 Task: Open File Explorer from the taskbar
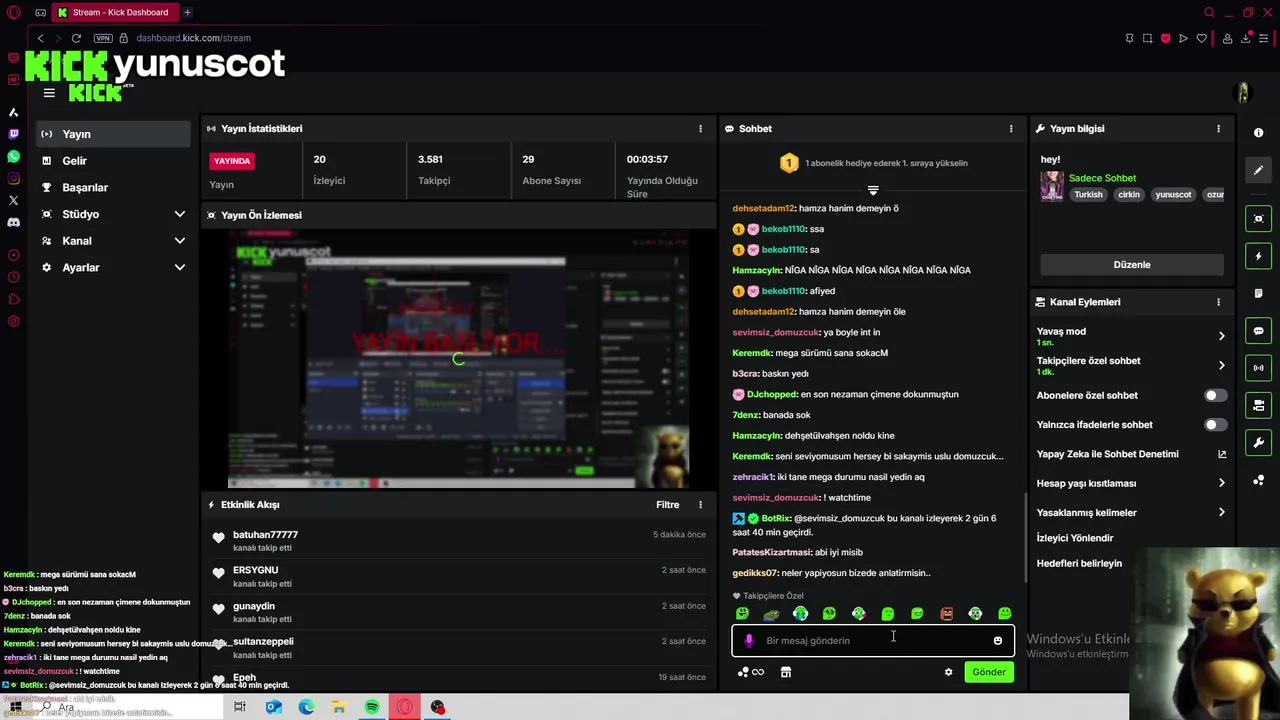point(339,707)
